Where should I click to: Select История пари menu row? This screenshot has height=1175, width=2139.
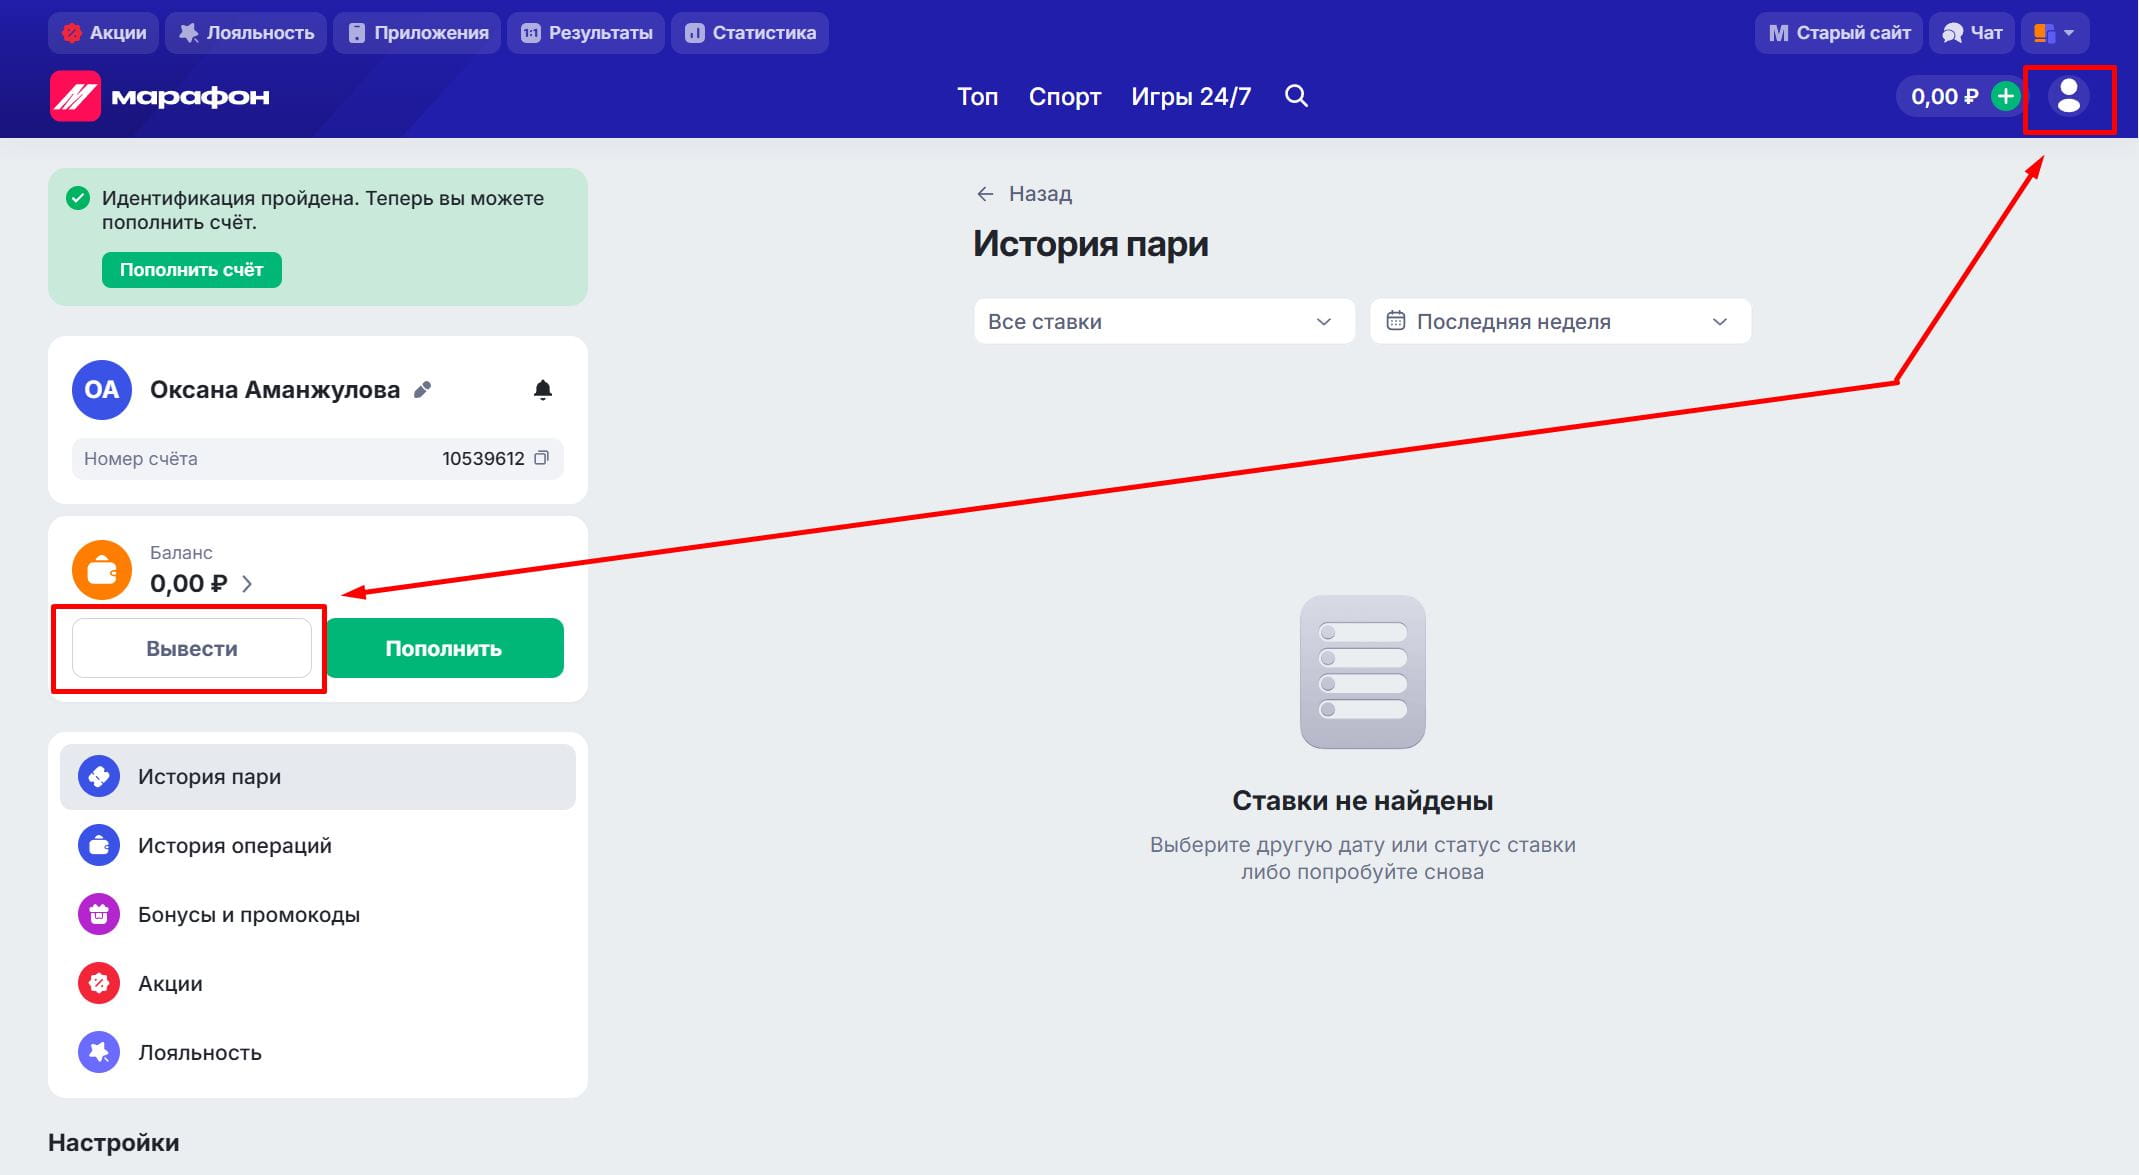point(318,777)
